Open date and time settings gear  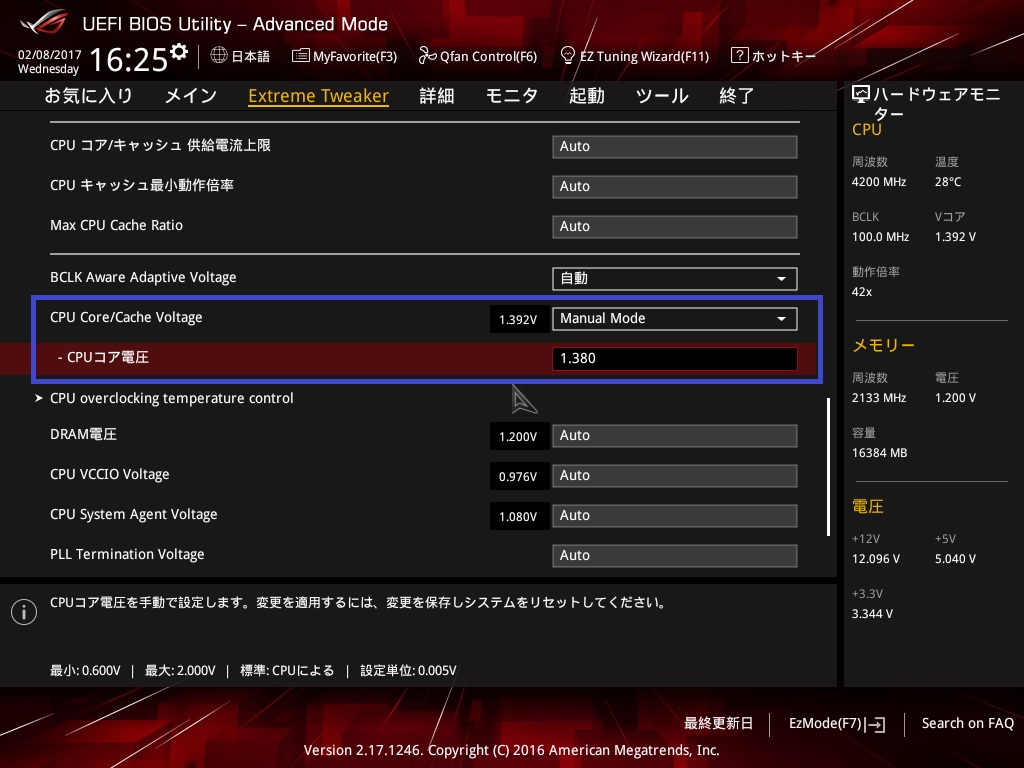pyautogui.click(x=178, y=51)
